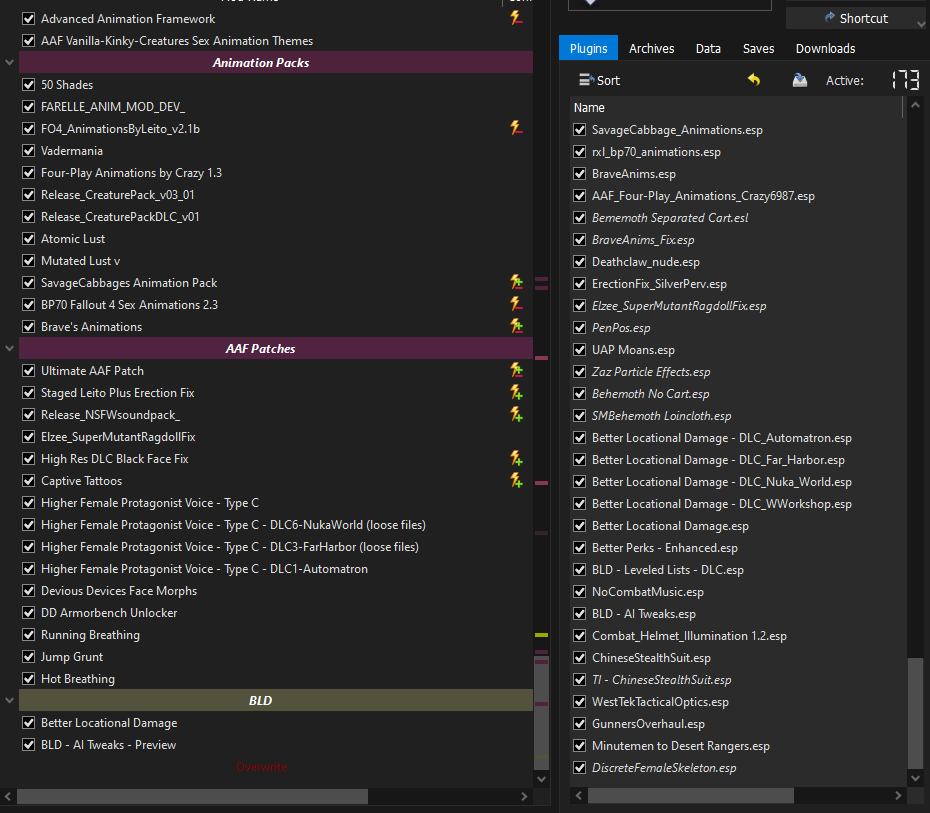
Task: Switch to the Archives tab
Action: point(651,48)
